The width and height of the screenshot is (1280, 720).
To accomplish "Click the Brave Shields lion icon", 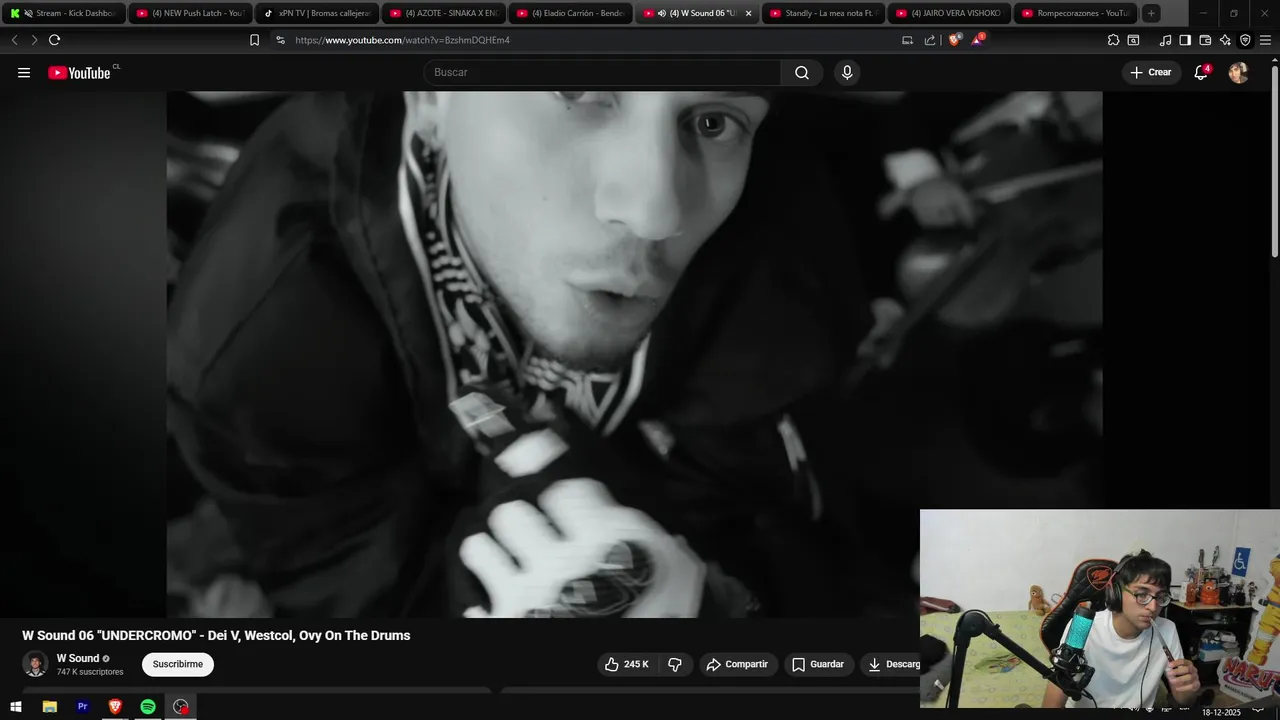I will [954, 40].
